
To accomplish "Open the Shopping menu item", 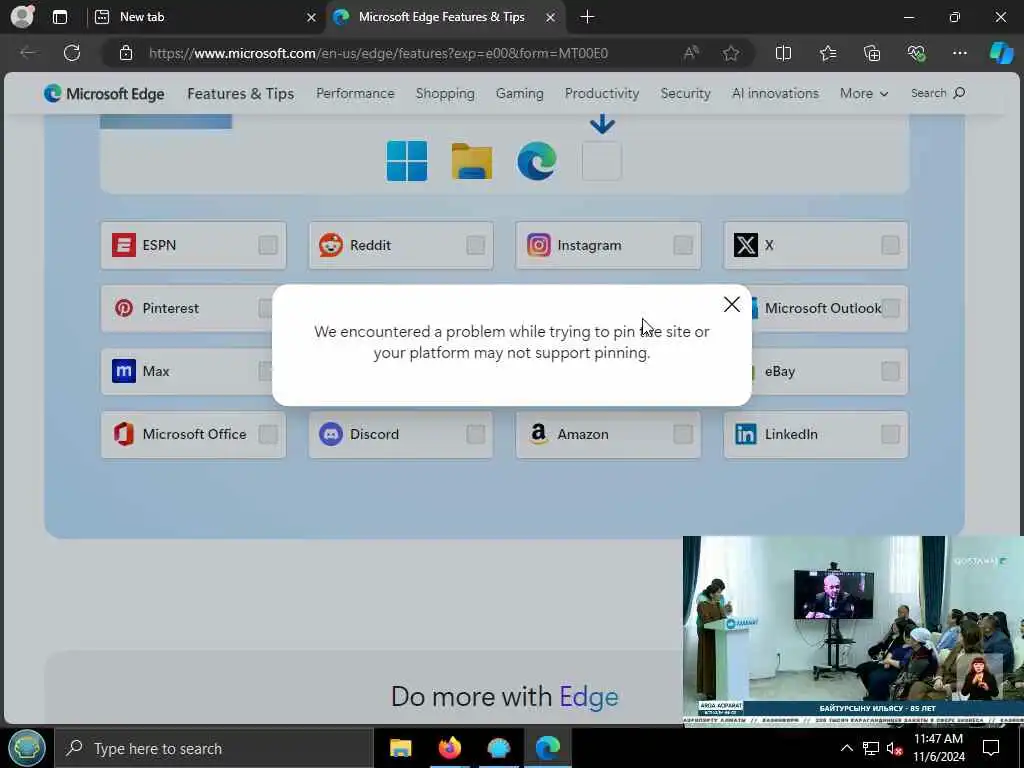I will click(x=445, y=93).
